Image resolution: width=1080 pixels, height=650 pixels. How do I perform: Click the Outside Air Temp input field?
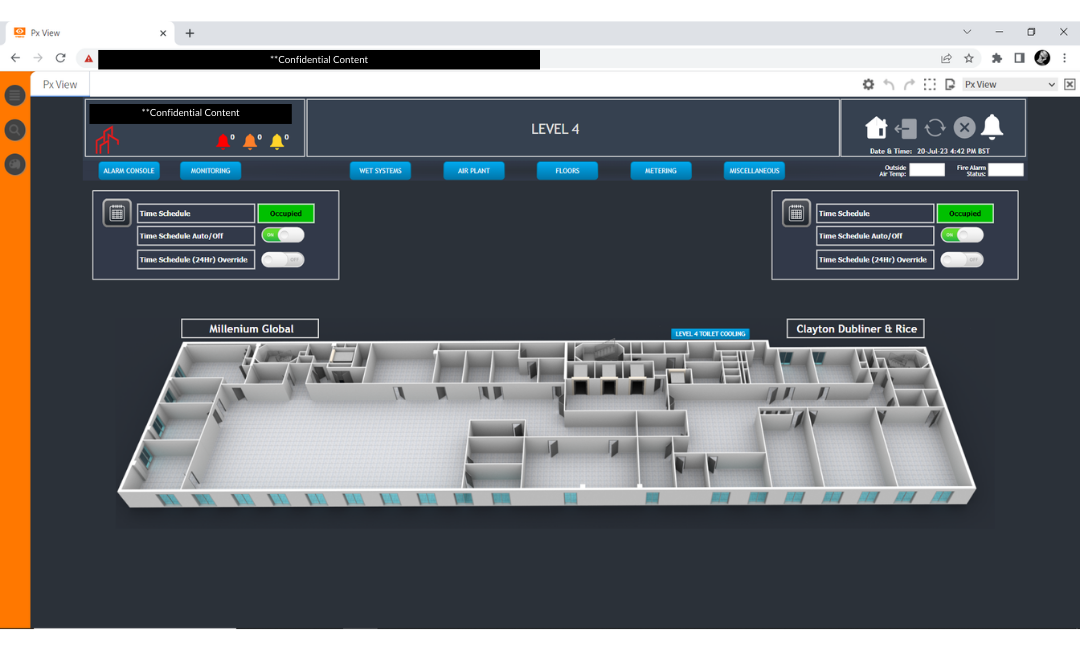click(x=927, y=169)
